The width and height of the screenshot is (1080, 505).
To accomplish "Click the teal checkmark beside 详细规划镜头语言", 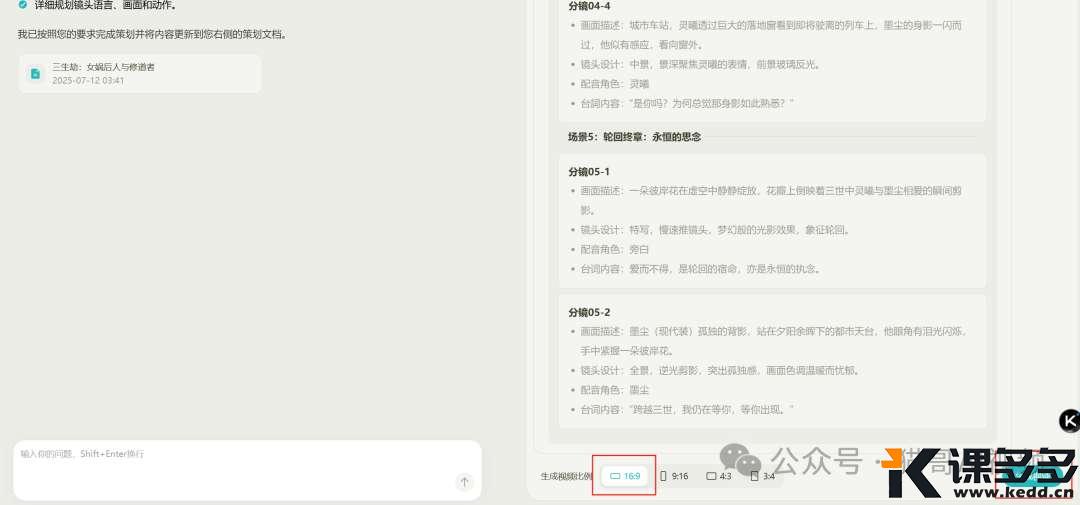I will pos(23,5).
